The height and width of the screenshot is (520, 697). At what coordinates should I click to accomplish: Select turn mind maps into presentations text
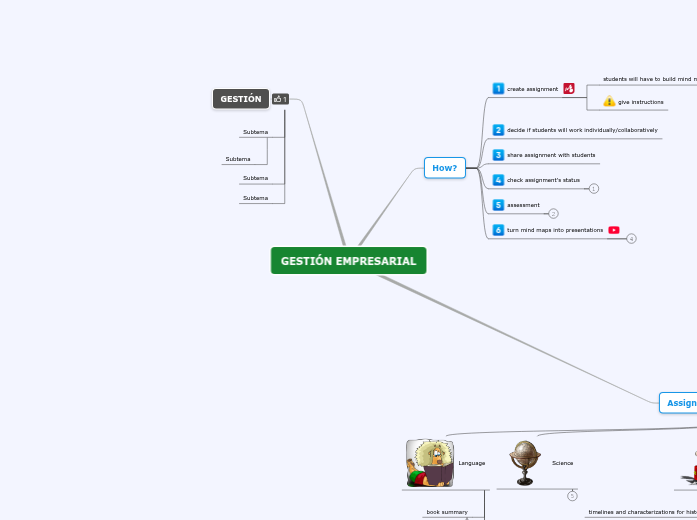pos(555,230)
